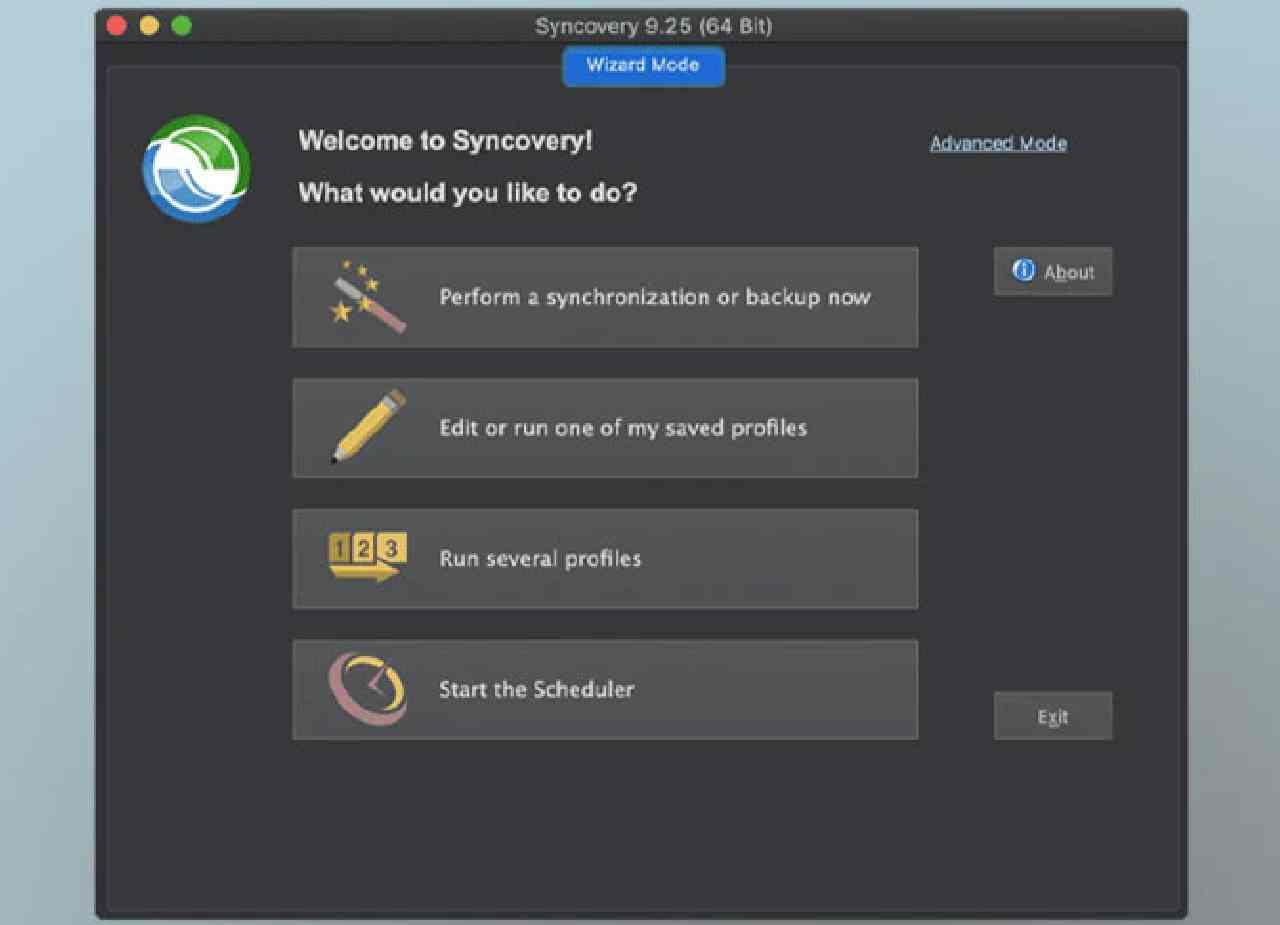Click the pencil icon
Image resolution: width=1280 pixels, height=925 pixels.
[368, 427]
